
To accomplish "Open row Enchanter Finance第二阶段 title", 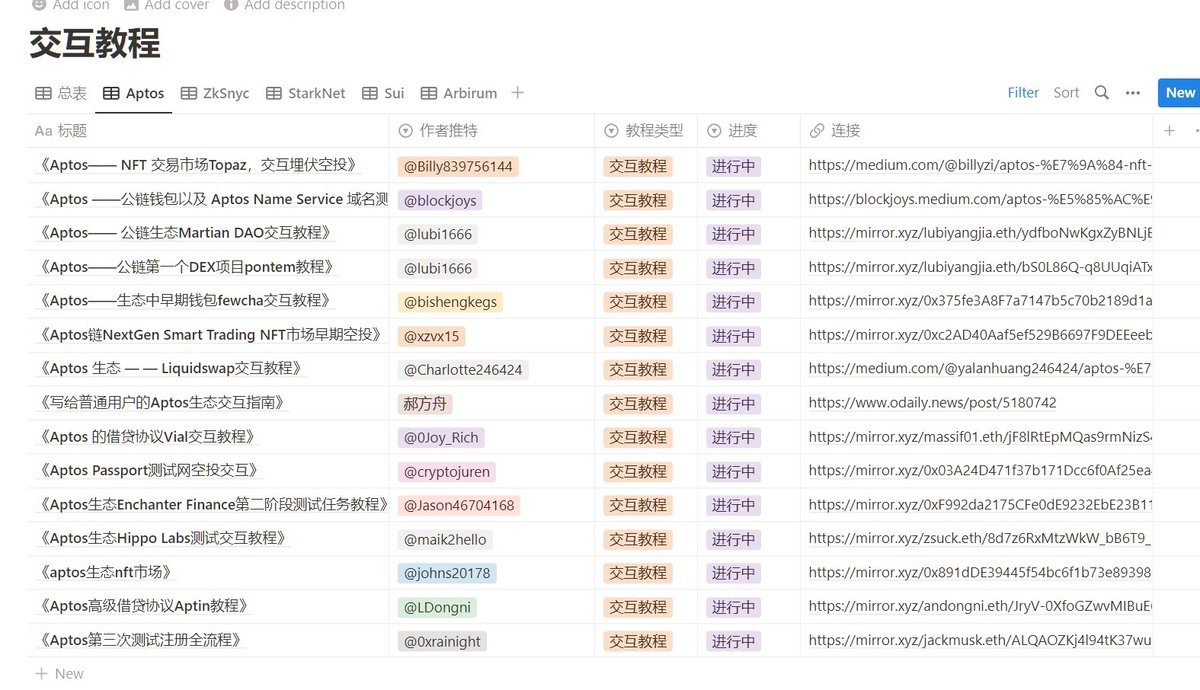I will click(212, 504).
